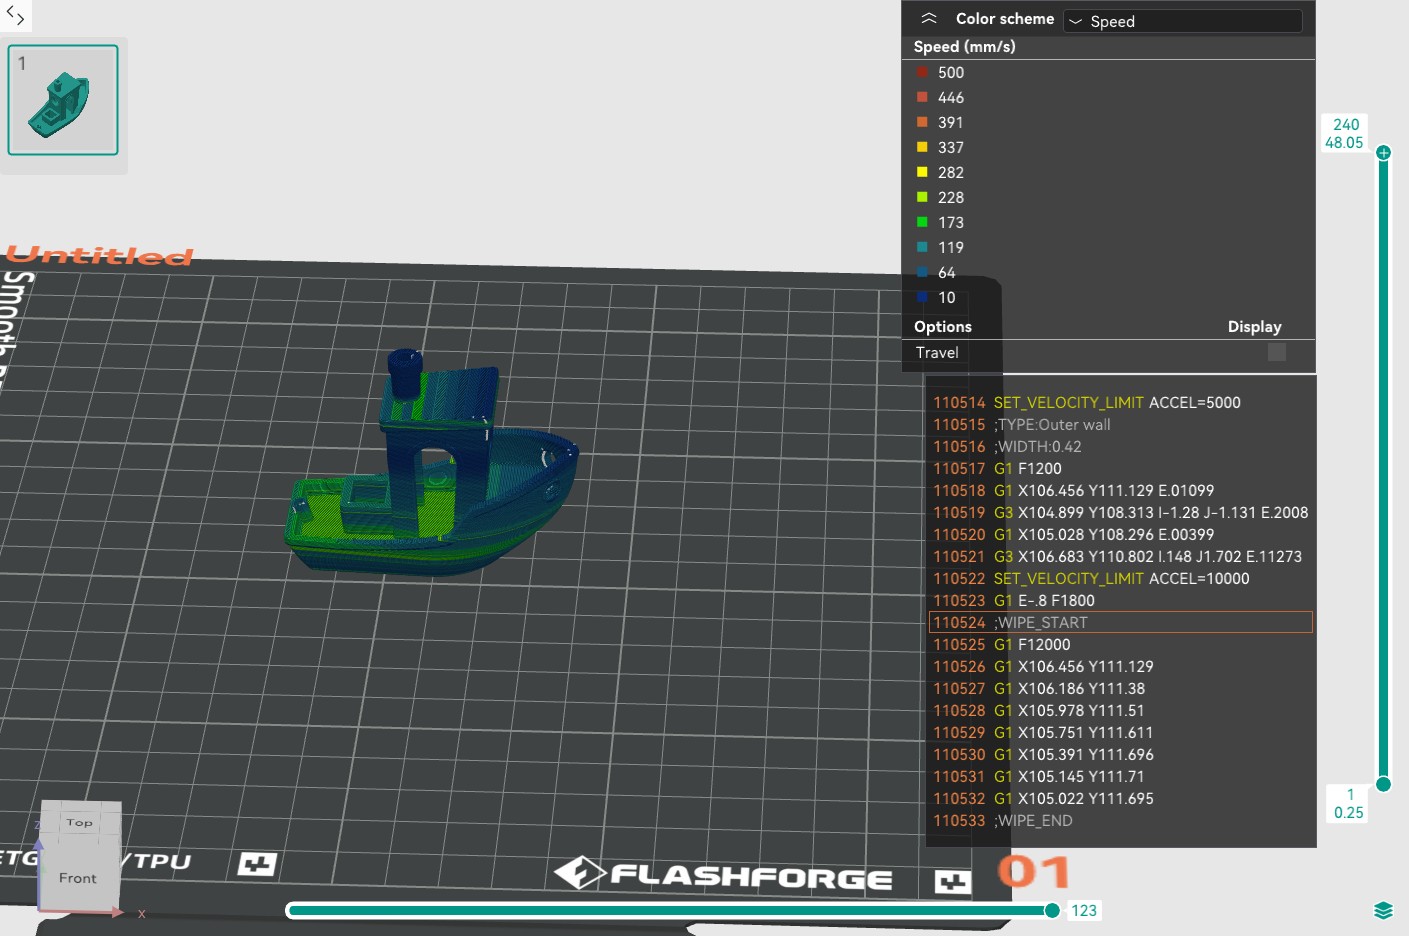This screenshot has width=1409, height=936.
Task: Collapse the plate sidebar with arrows icon
Action: coord(15,15)
